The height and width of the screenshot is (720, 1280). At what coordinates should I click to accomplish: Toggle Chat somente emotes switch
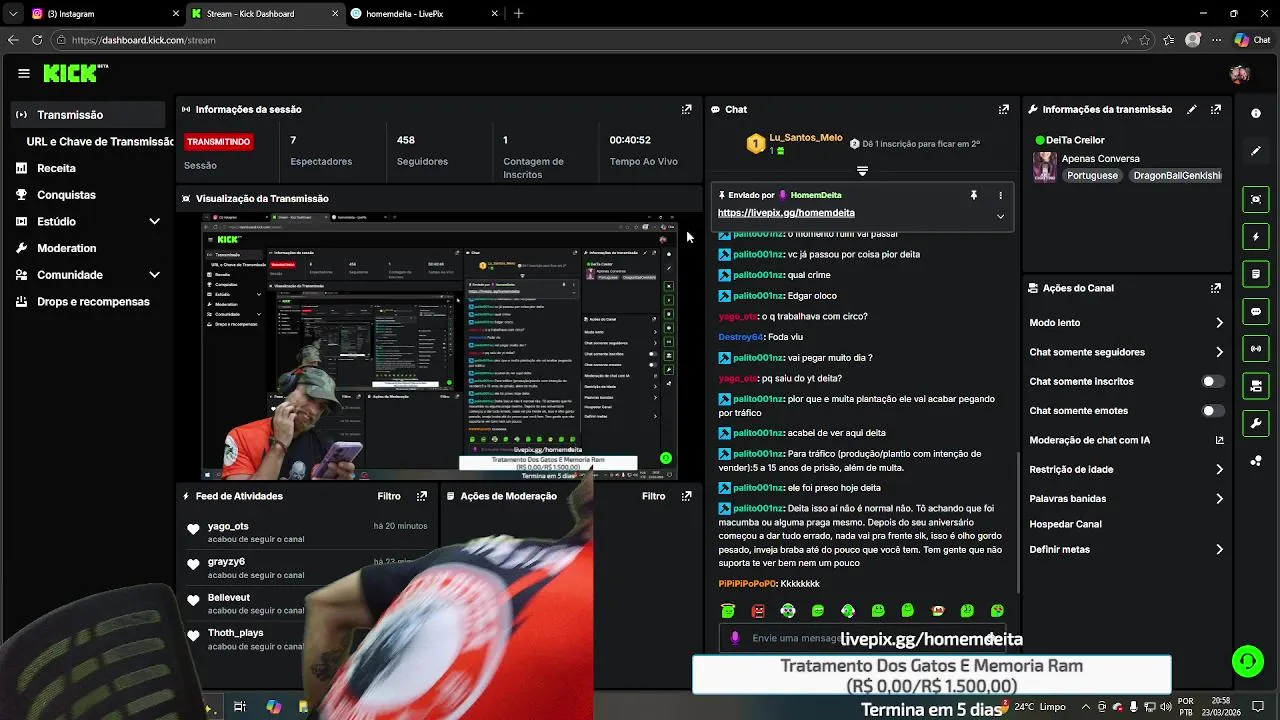tap(1212, 411)
